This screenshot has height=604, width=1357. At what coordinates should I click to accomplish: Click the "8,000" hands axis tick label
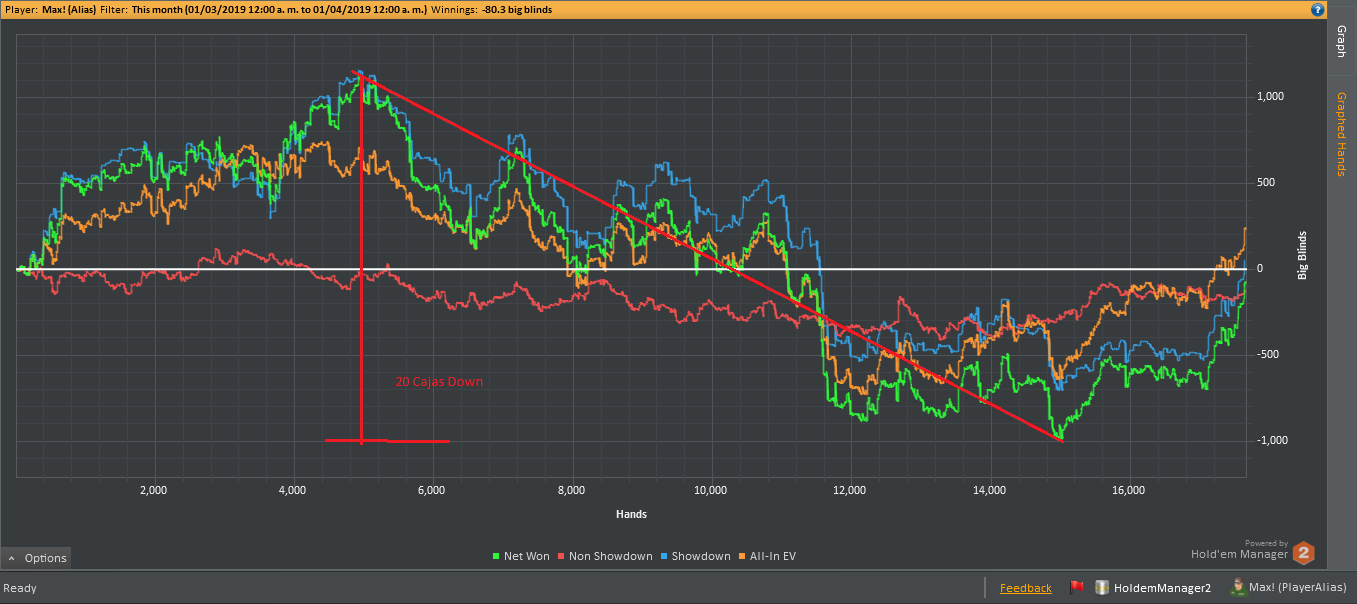tap(571, 491)
